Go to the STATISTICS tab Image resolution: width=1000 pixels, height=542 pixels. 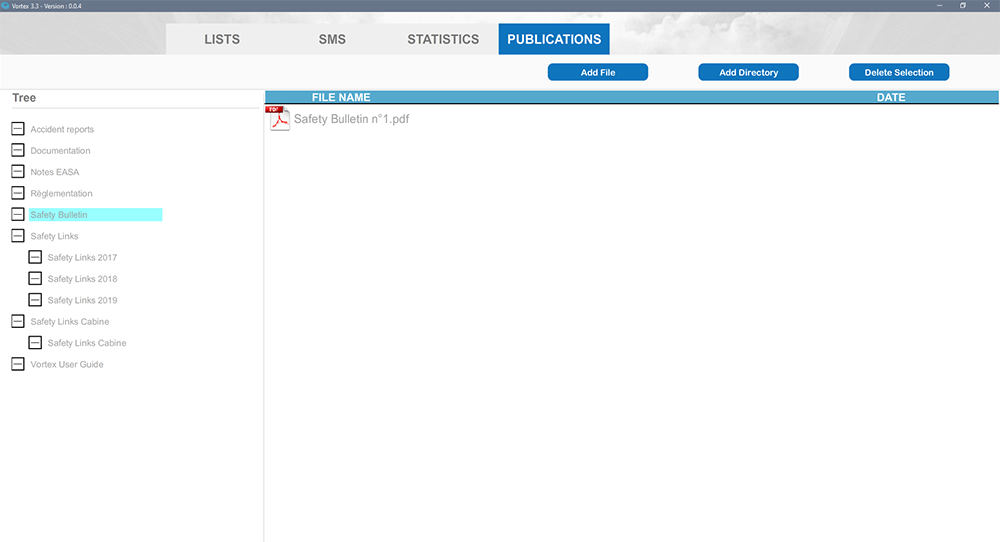coord(443,40)
